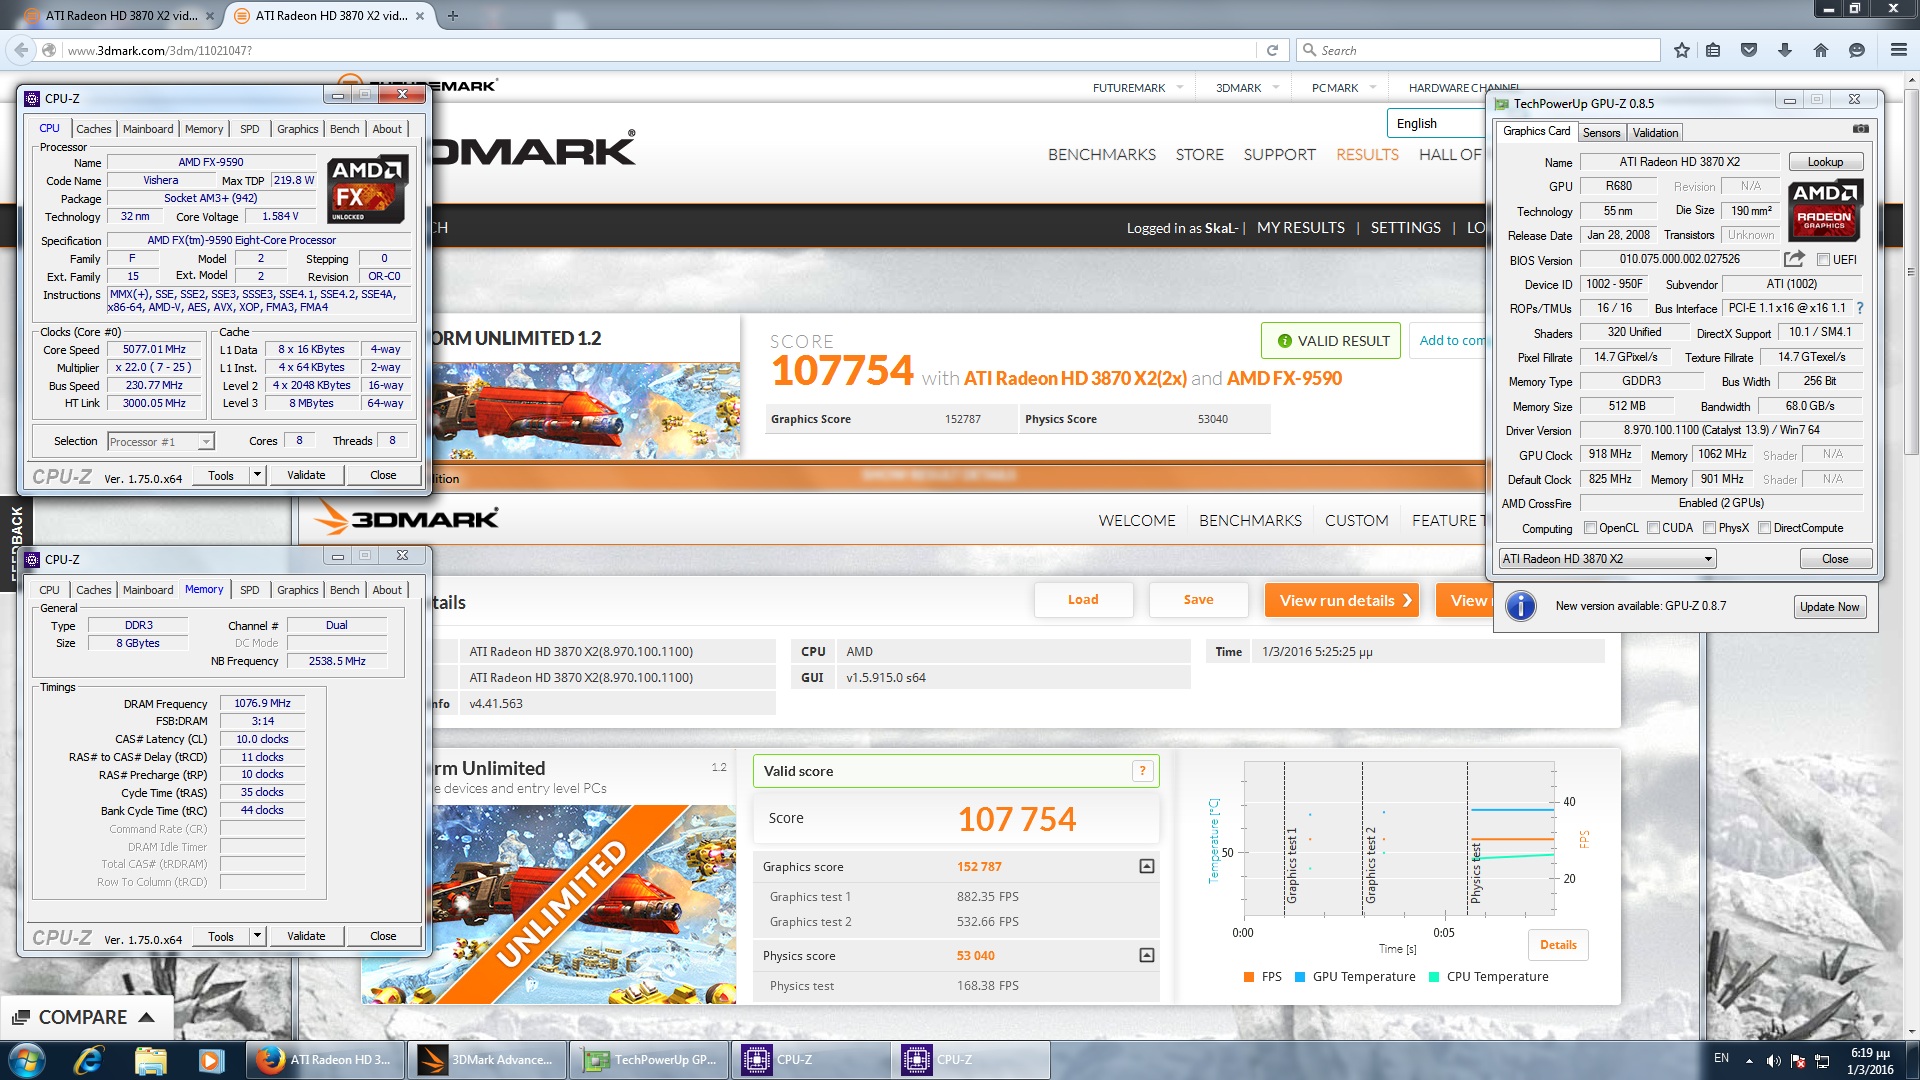Click the GPU-Z update info icon

click(1520, 606)
